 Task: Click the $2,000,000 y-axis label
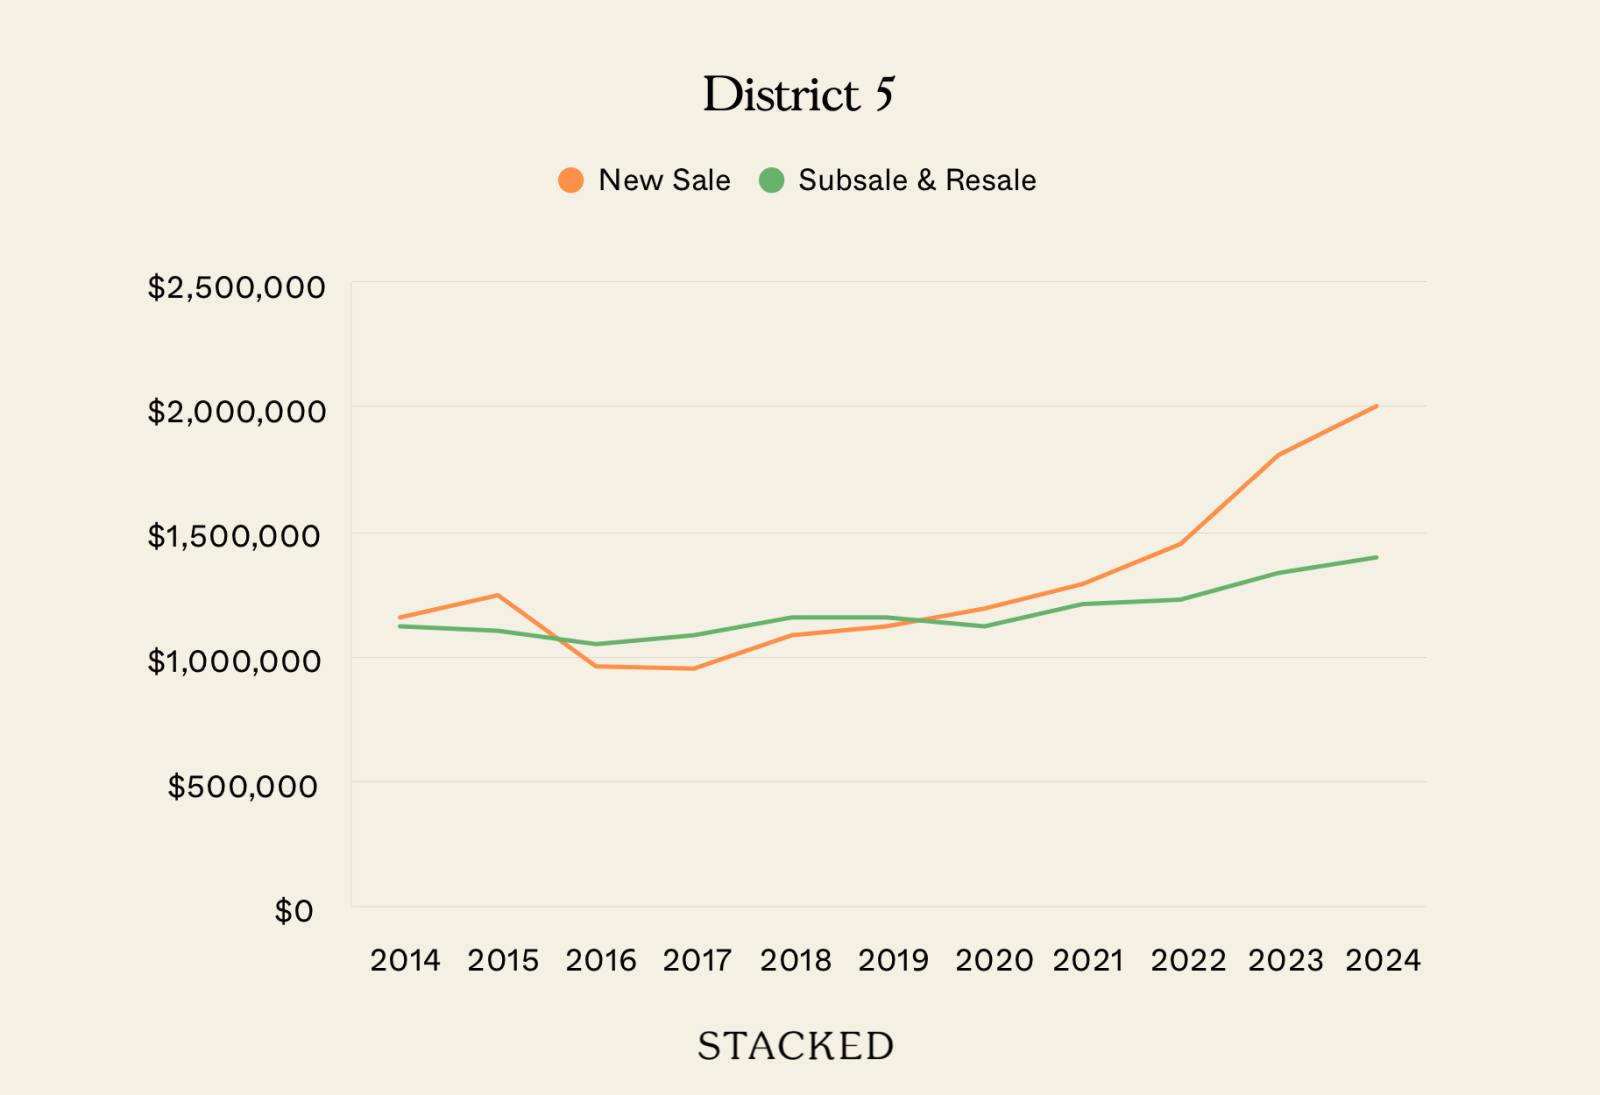tap(237, 412)
